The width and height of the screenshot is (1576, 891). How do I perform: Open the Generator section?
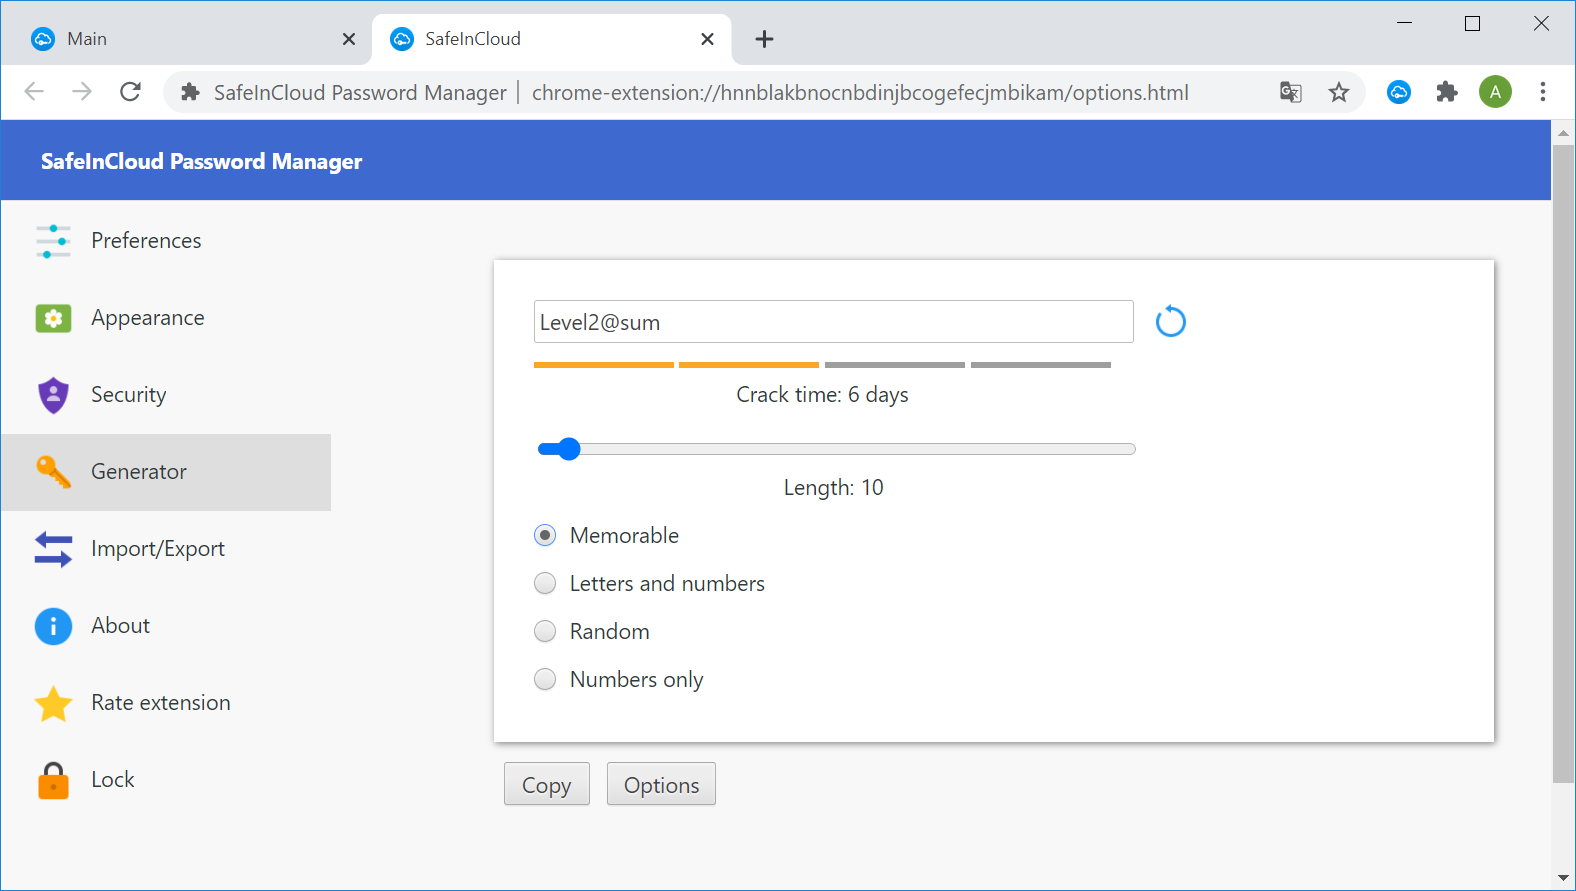point(166,472)
